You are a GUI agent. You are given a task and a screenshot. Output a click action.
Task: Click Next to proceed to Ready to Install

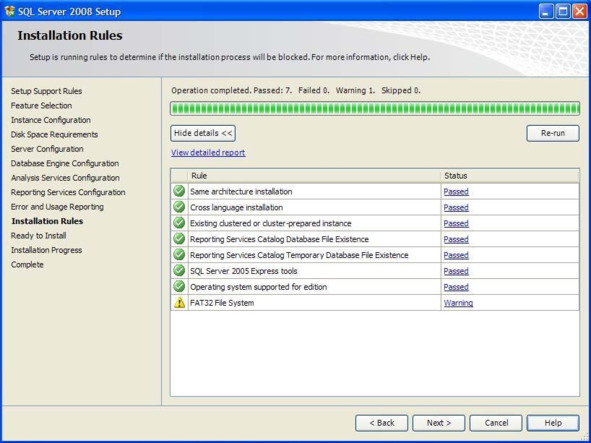tap(439, 423)
